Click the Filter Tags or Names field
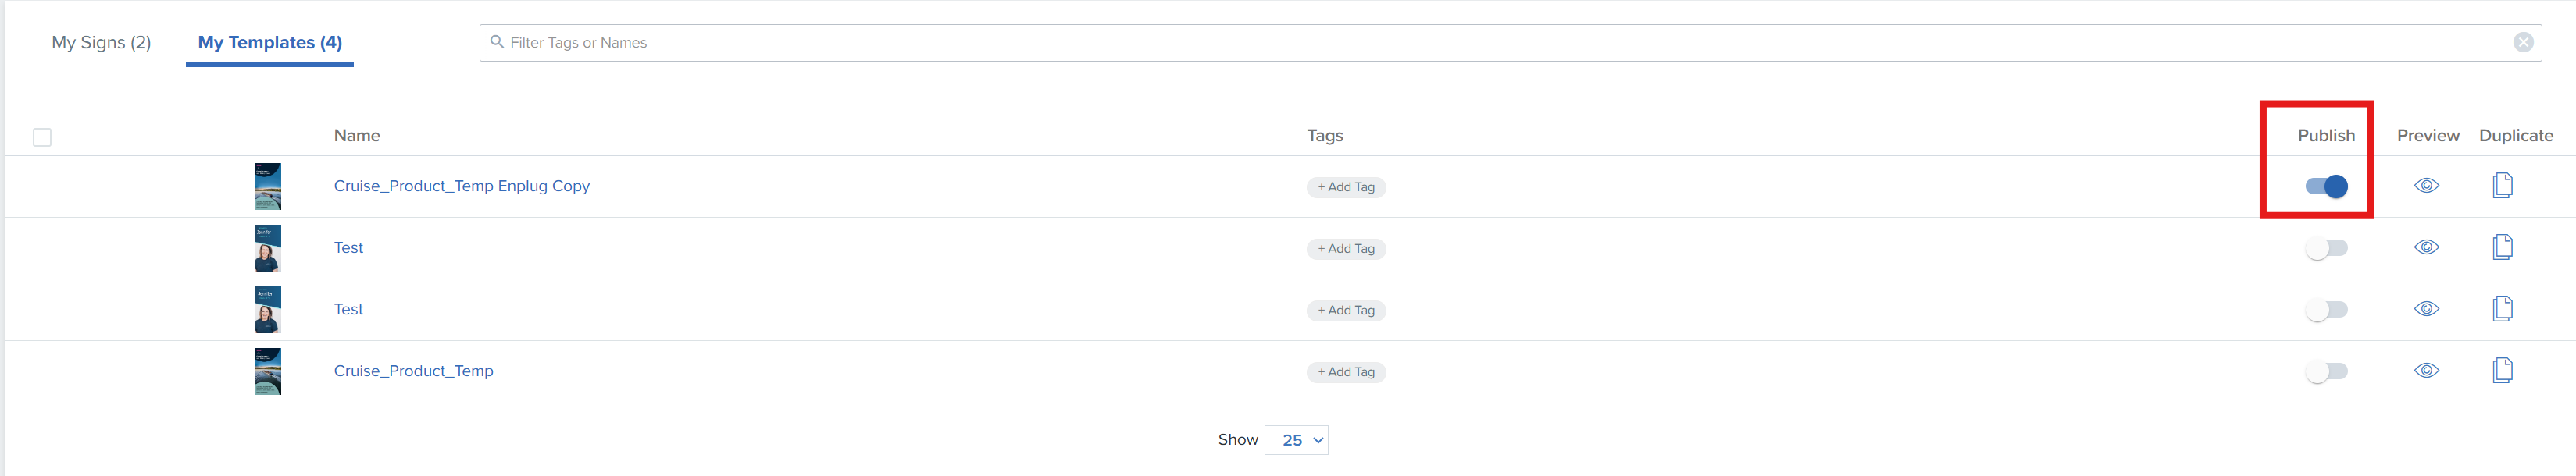 click(x=1500, y=43)
